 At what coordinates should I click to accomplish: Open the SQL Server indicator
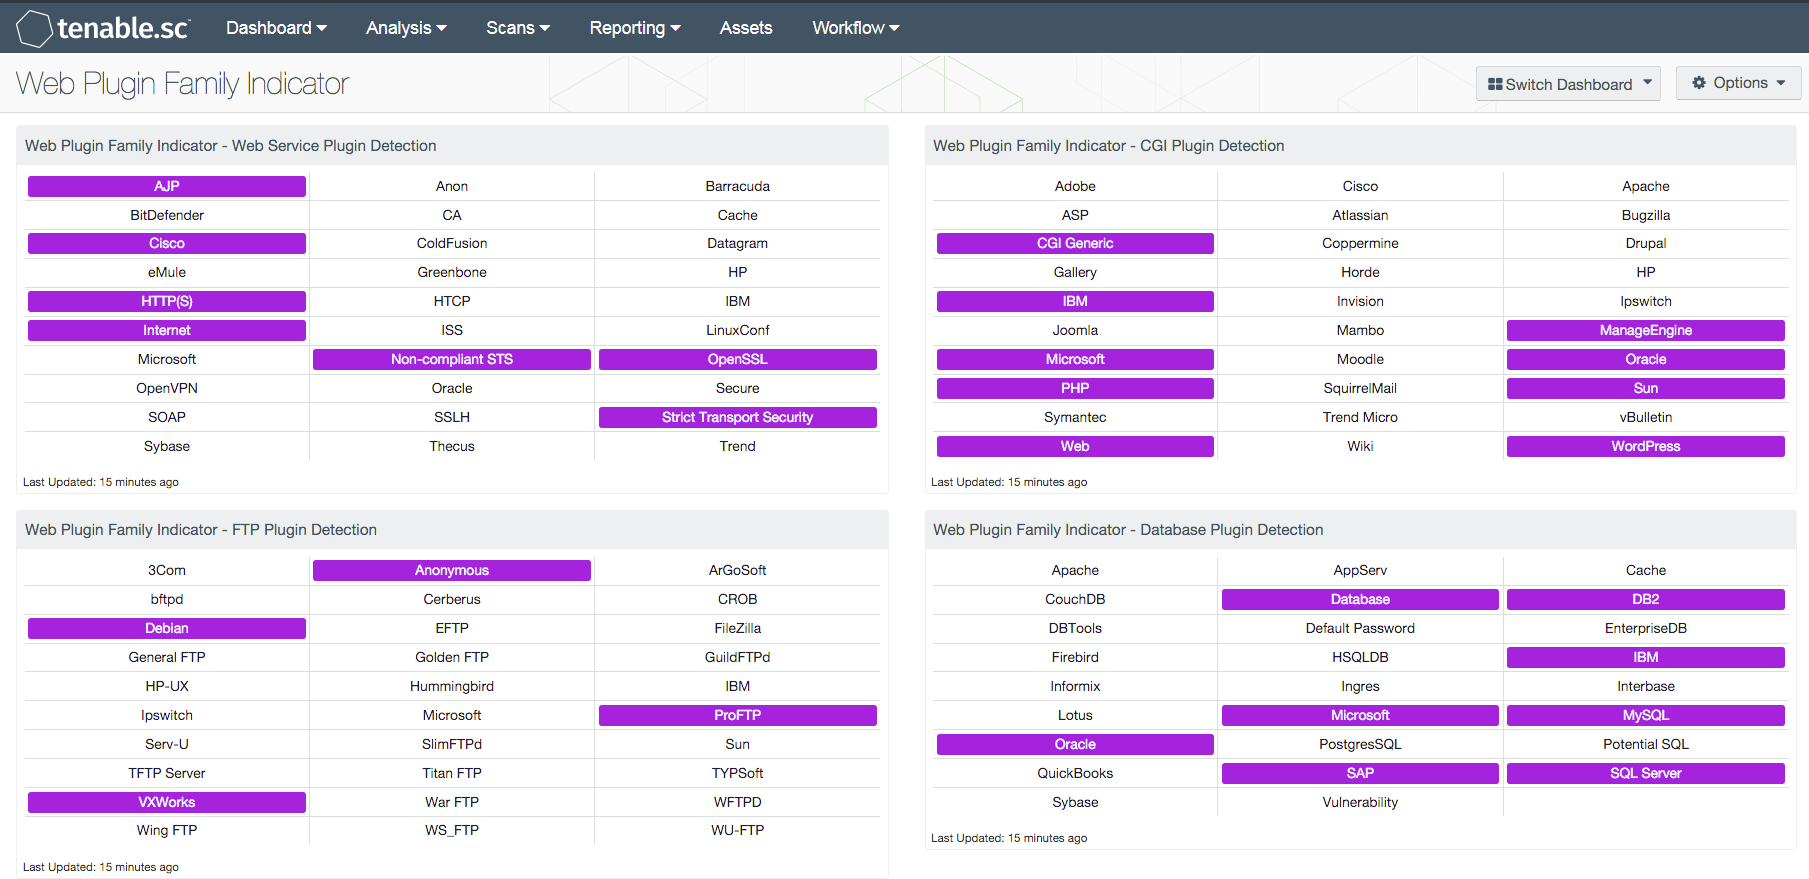(1646, 773)
